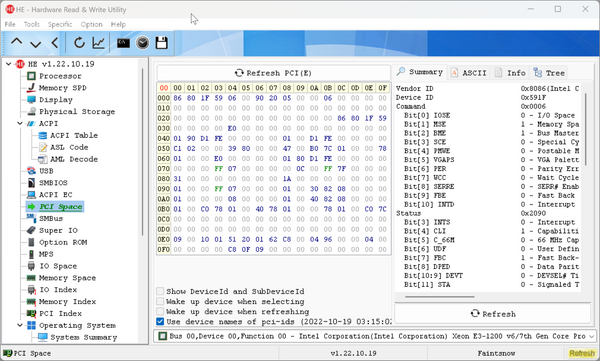The image size is (600, 361).
Task: Click the save floppy disk toolbar icon
Action: [161, 42]
